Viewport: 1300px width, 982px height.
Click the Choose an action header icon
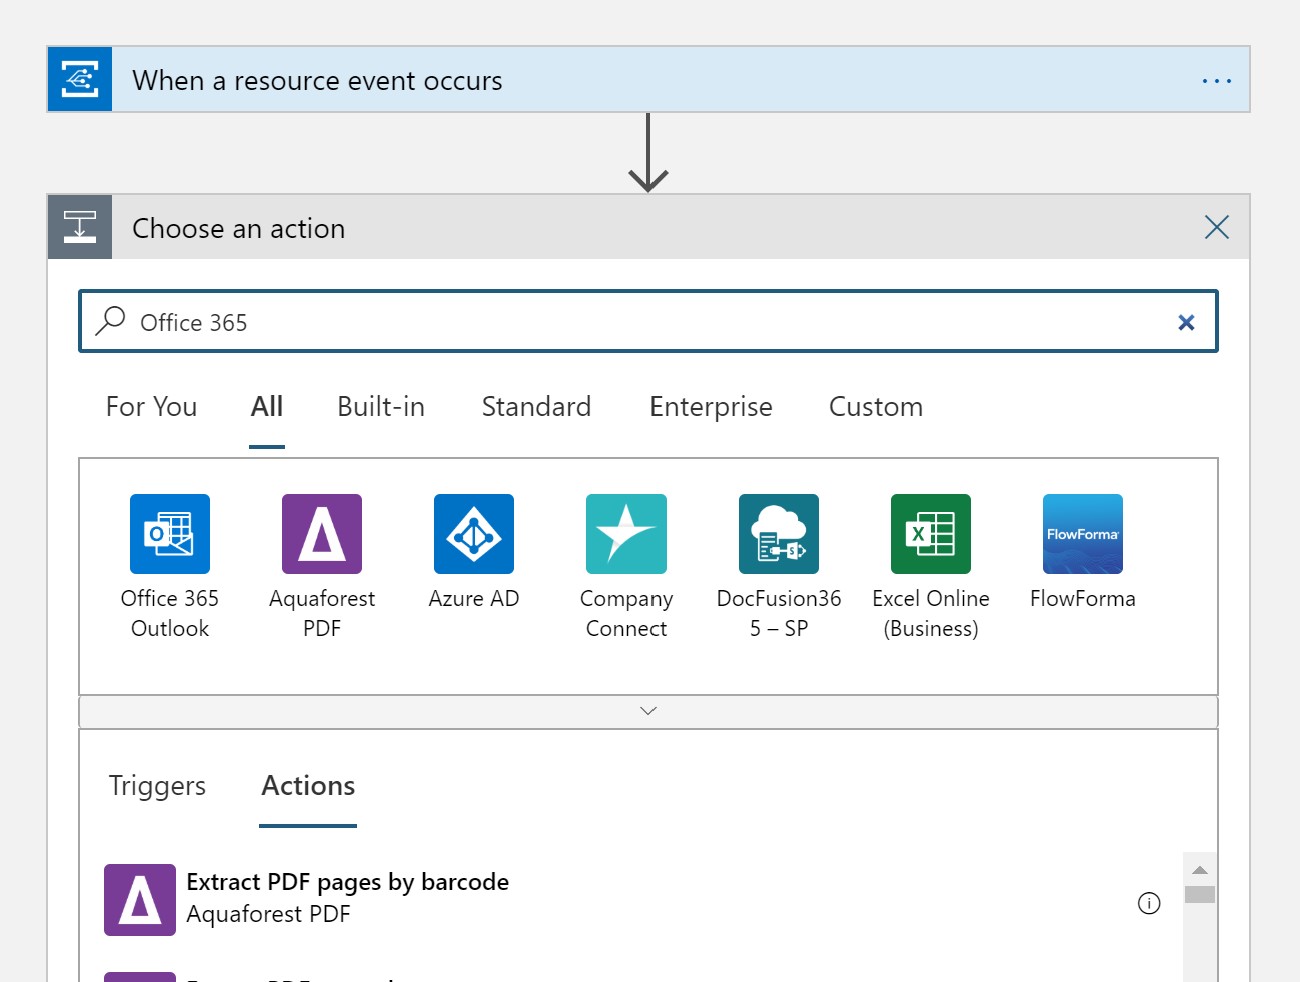80,227
